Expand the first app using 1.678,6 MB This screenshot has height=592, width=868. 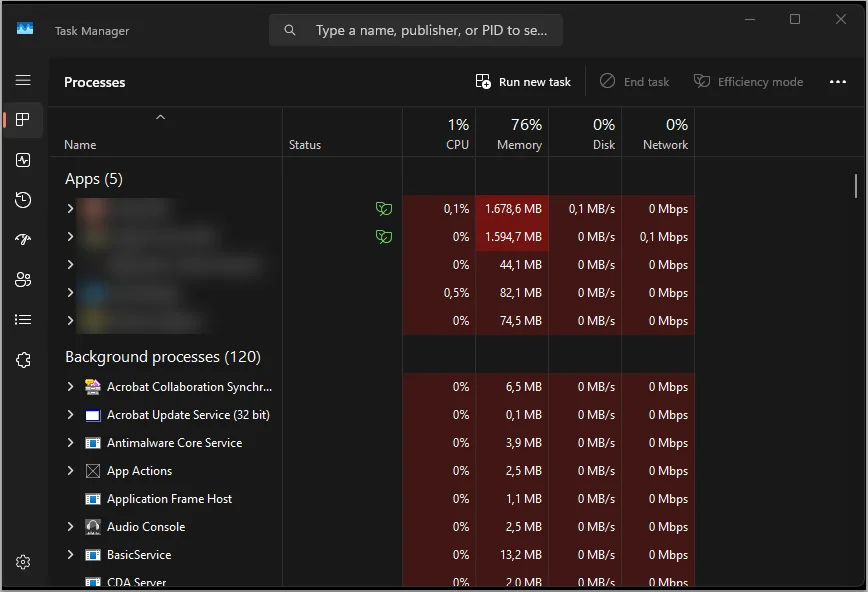(x=70, y=209)
